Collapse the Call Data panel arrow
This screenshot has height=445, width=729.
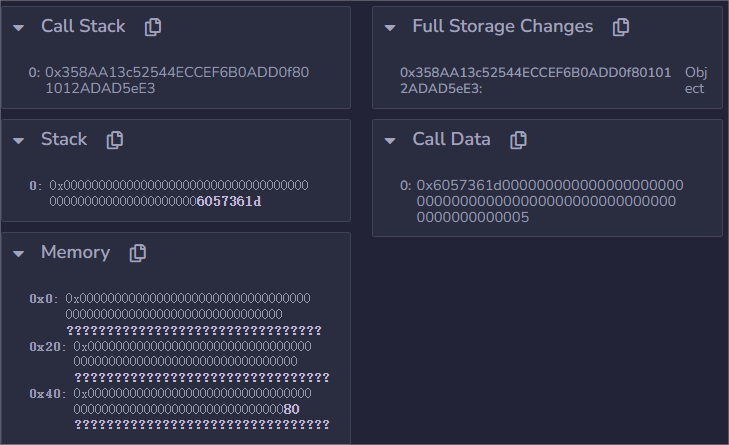(x=390, y=140)
